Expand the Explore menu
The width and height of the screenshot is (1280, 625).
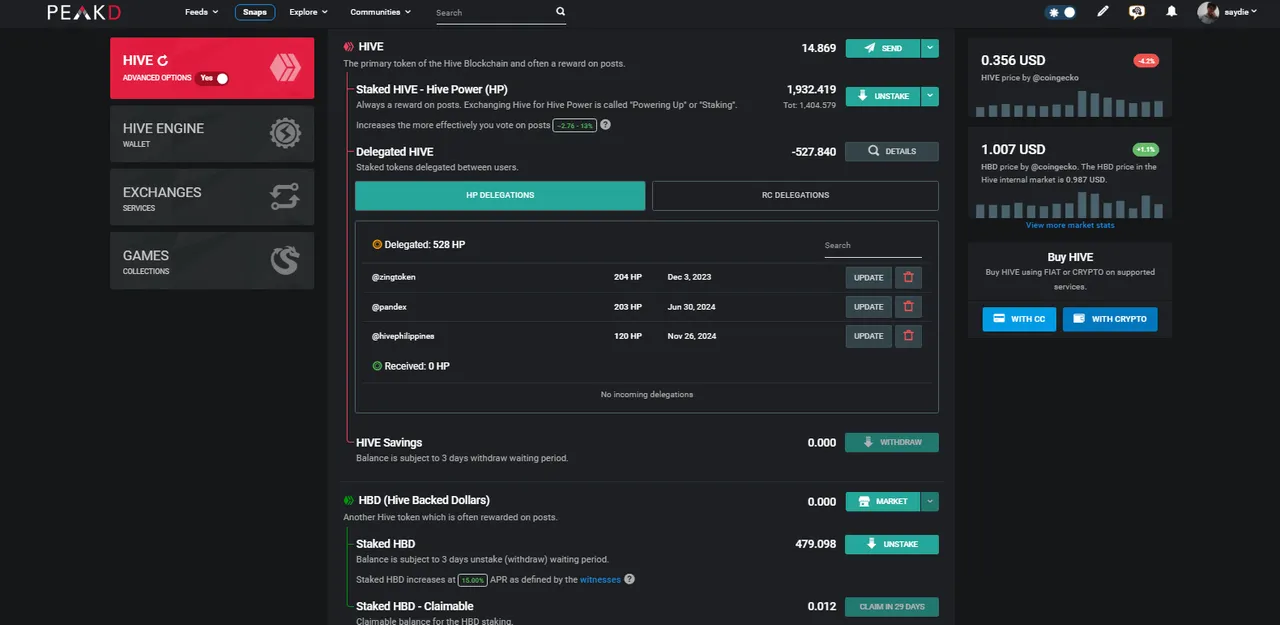click(308, 12)
